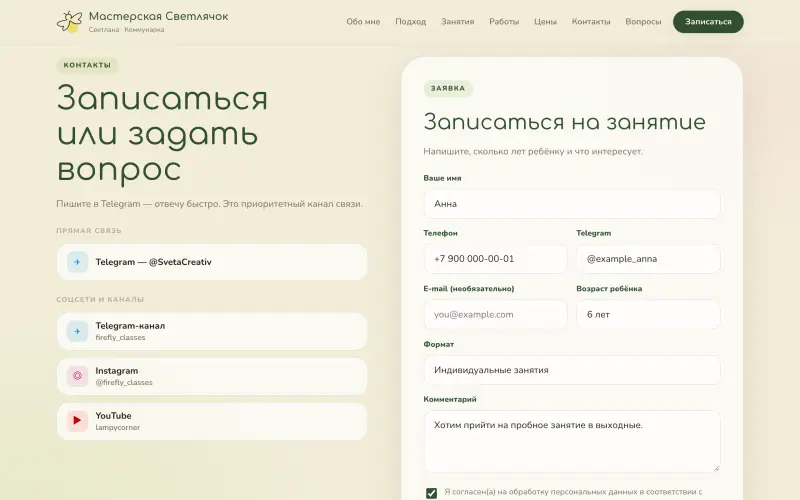
Task: Select Работы in the navigation
Action: point(504,21)
